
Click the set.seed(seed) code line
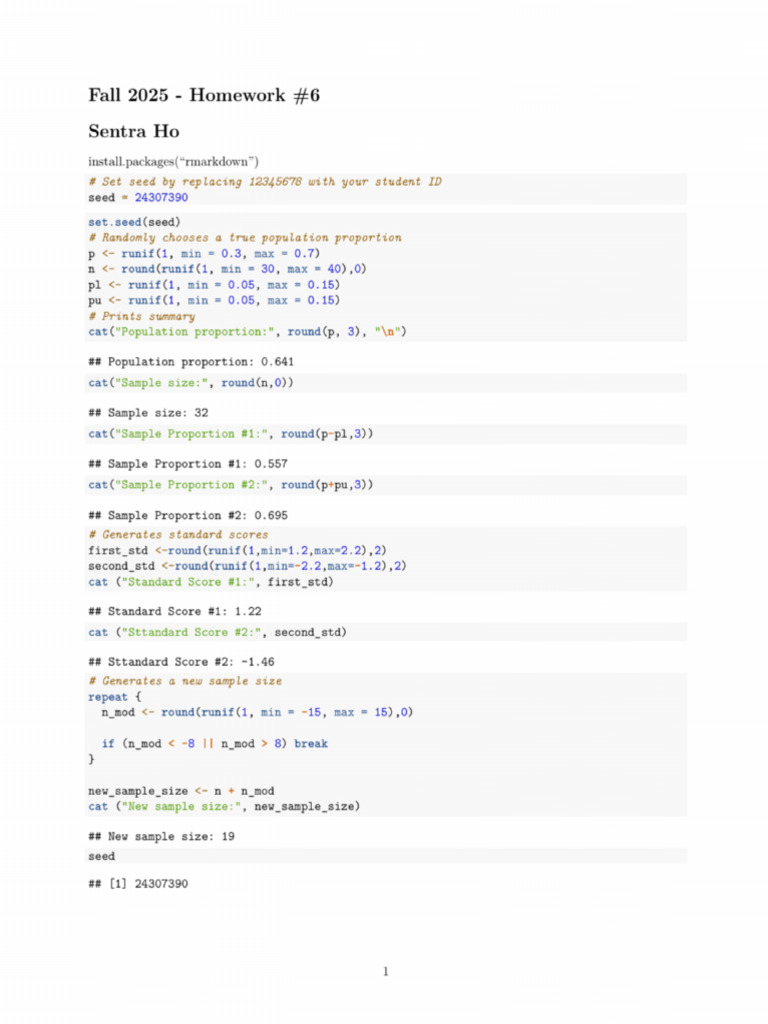tap(134, 222)
